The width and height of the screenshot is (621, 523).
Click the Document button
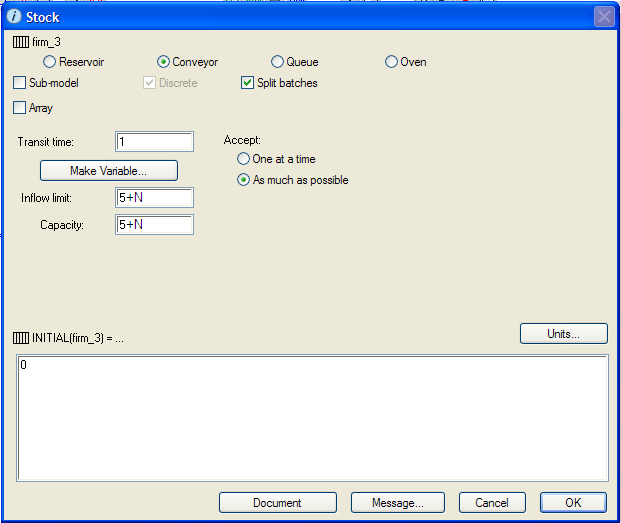tap(278, 503)
